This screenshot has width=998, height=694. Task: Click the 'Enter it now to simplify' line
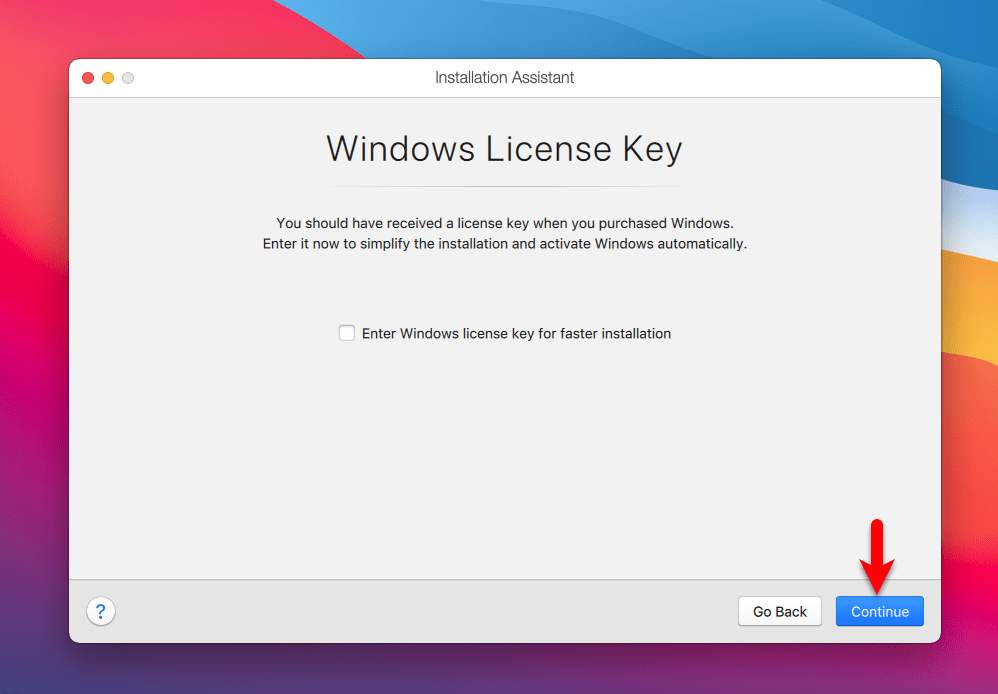tap(505, 244)
